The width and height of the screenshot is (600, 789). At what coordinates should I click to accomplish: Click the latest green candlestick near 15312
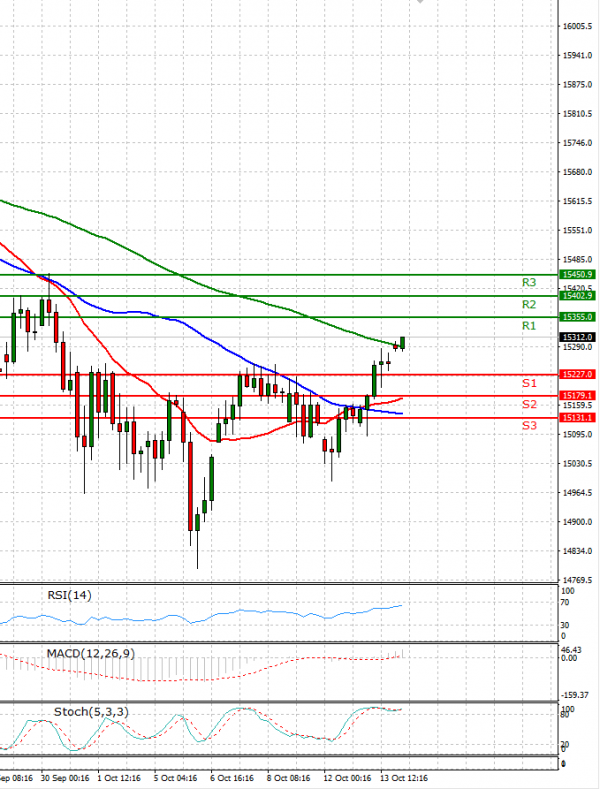click(x=403, y=343)
